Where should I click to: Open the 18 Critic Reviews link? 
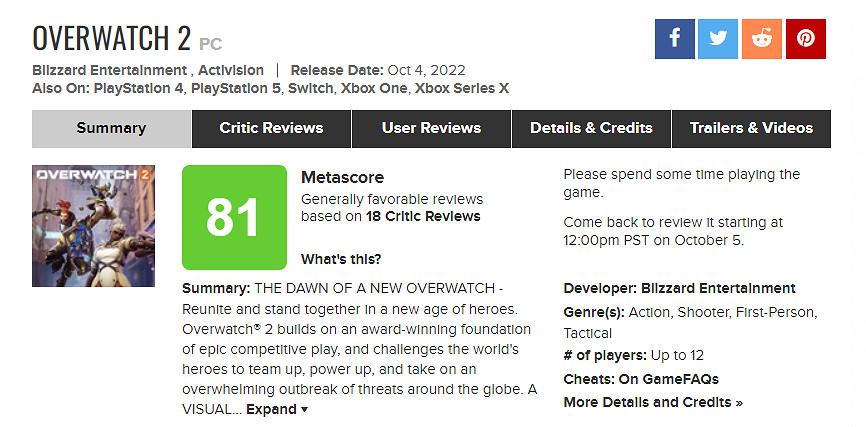423,216
